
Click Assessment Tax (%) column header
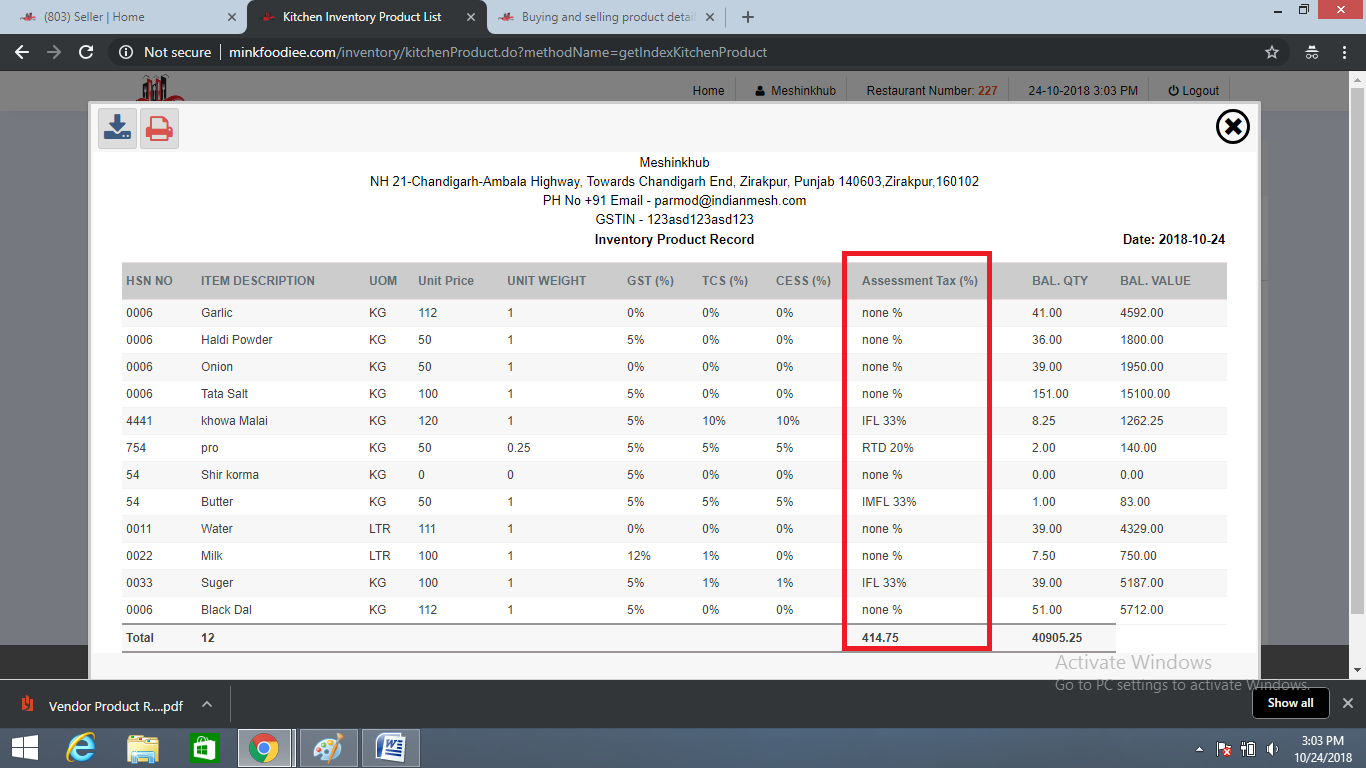[920, 281]
